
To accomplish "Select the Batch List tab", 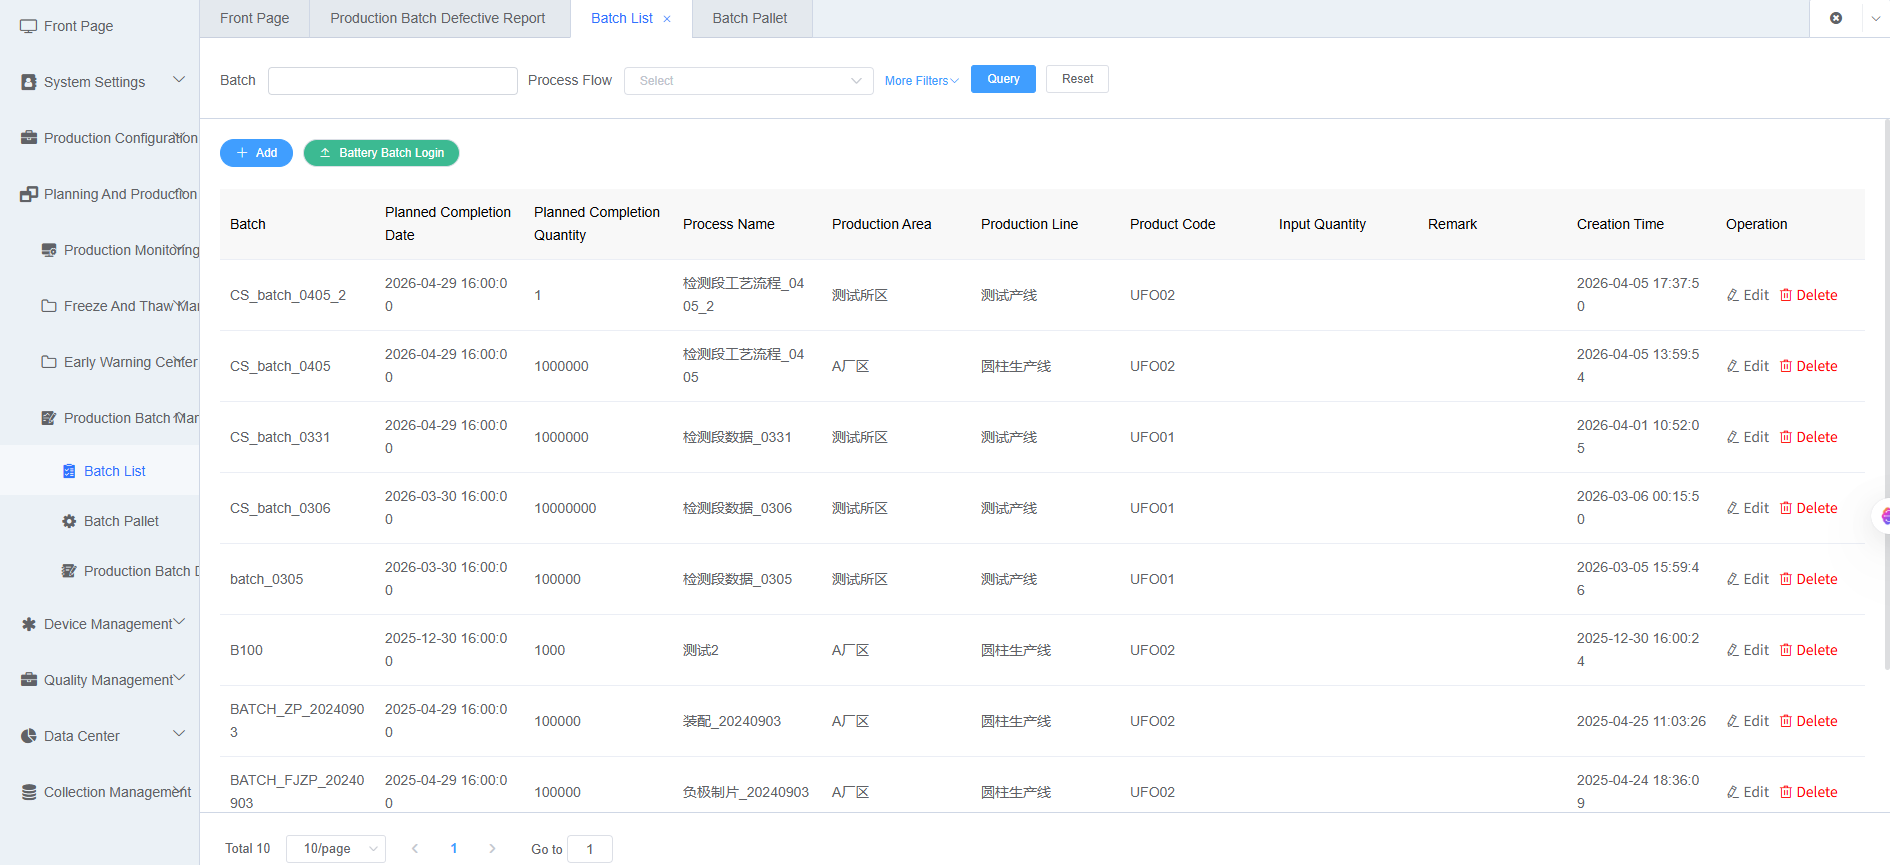I will (622, 18).
